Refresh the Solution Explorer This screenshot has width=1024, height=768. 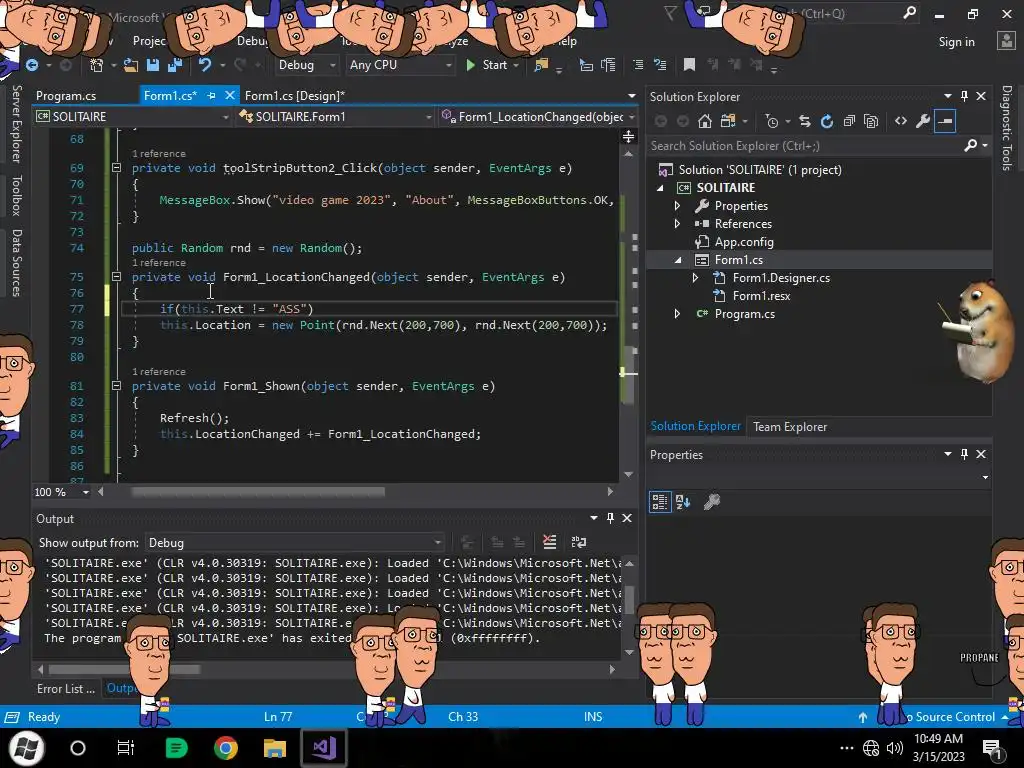(827, 121)
